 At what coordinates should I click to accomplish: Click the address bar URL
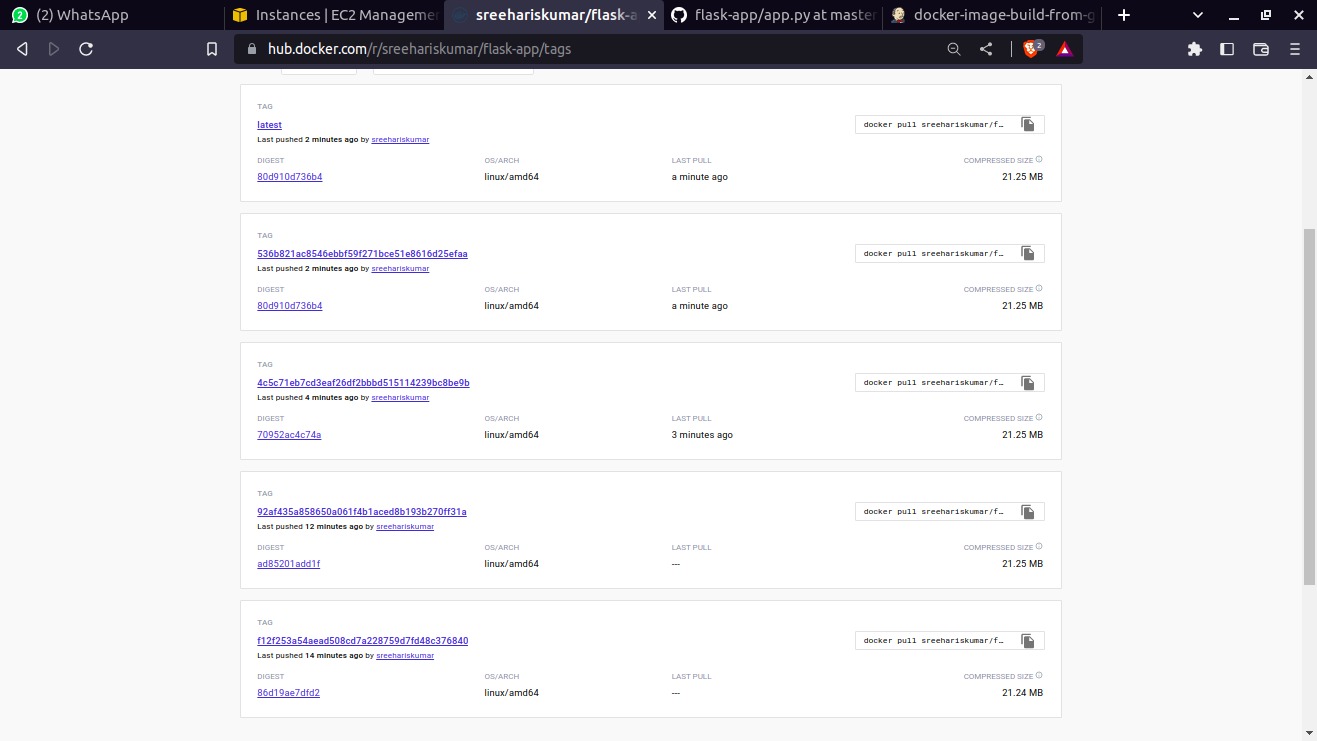tap(419, 48)
